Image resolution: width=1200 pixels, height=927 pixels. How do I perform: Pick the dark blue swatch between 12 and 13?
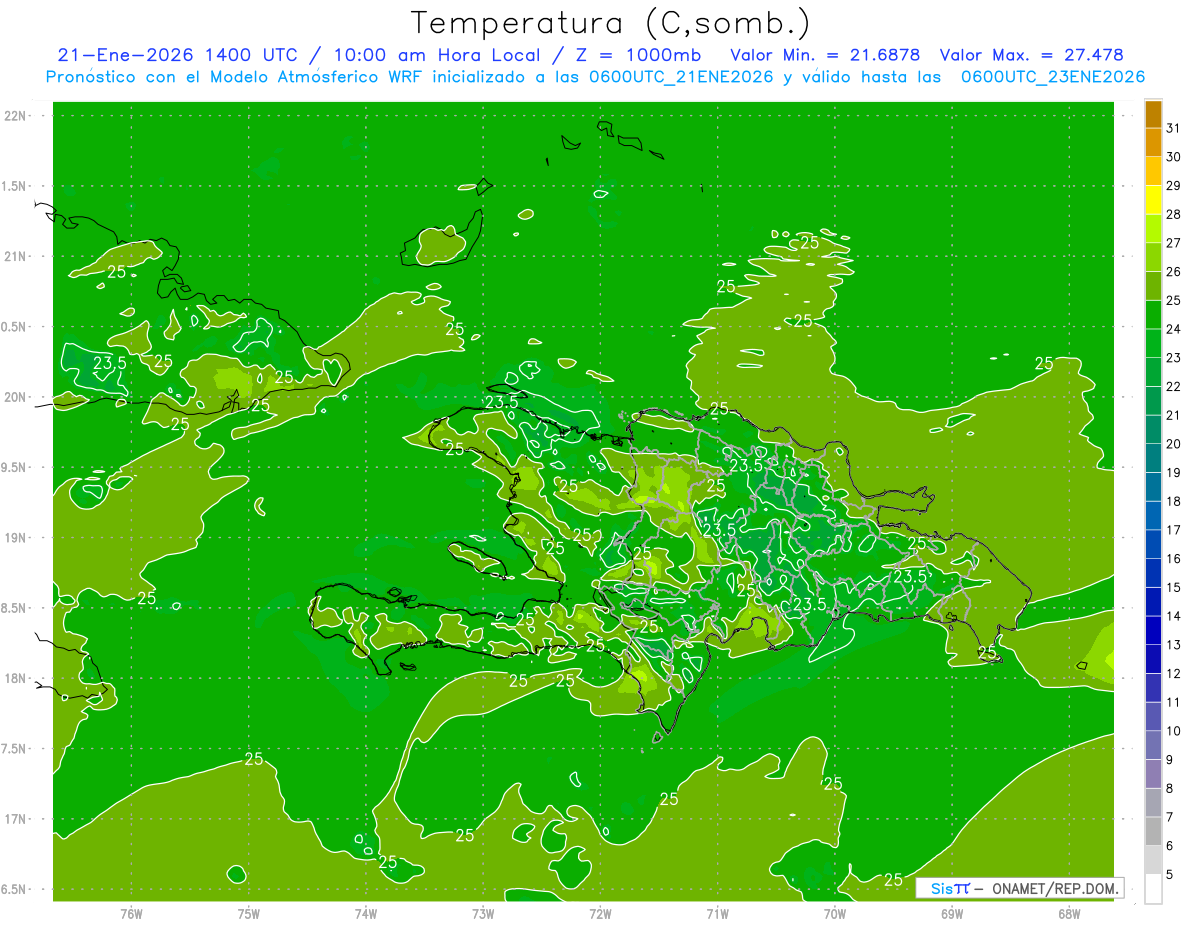(x=1153, y=659)
